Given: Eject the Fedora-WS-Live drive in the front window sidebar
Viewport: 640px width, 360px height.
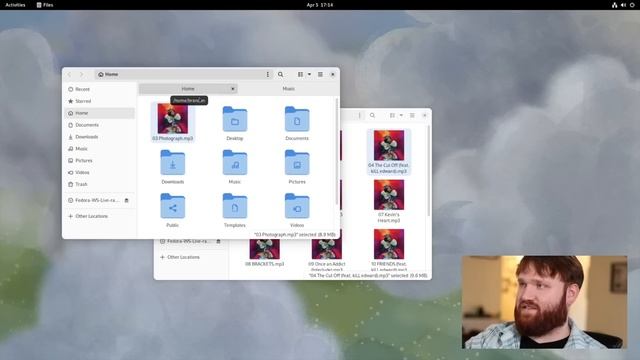Looking at the screenshot, I should (x=127, y=200).
